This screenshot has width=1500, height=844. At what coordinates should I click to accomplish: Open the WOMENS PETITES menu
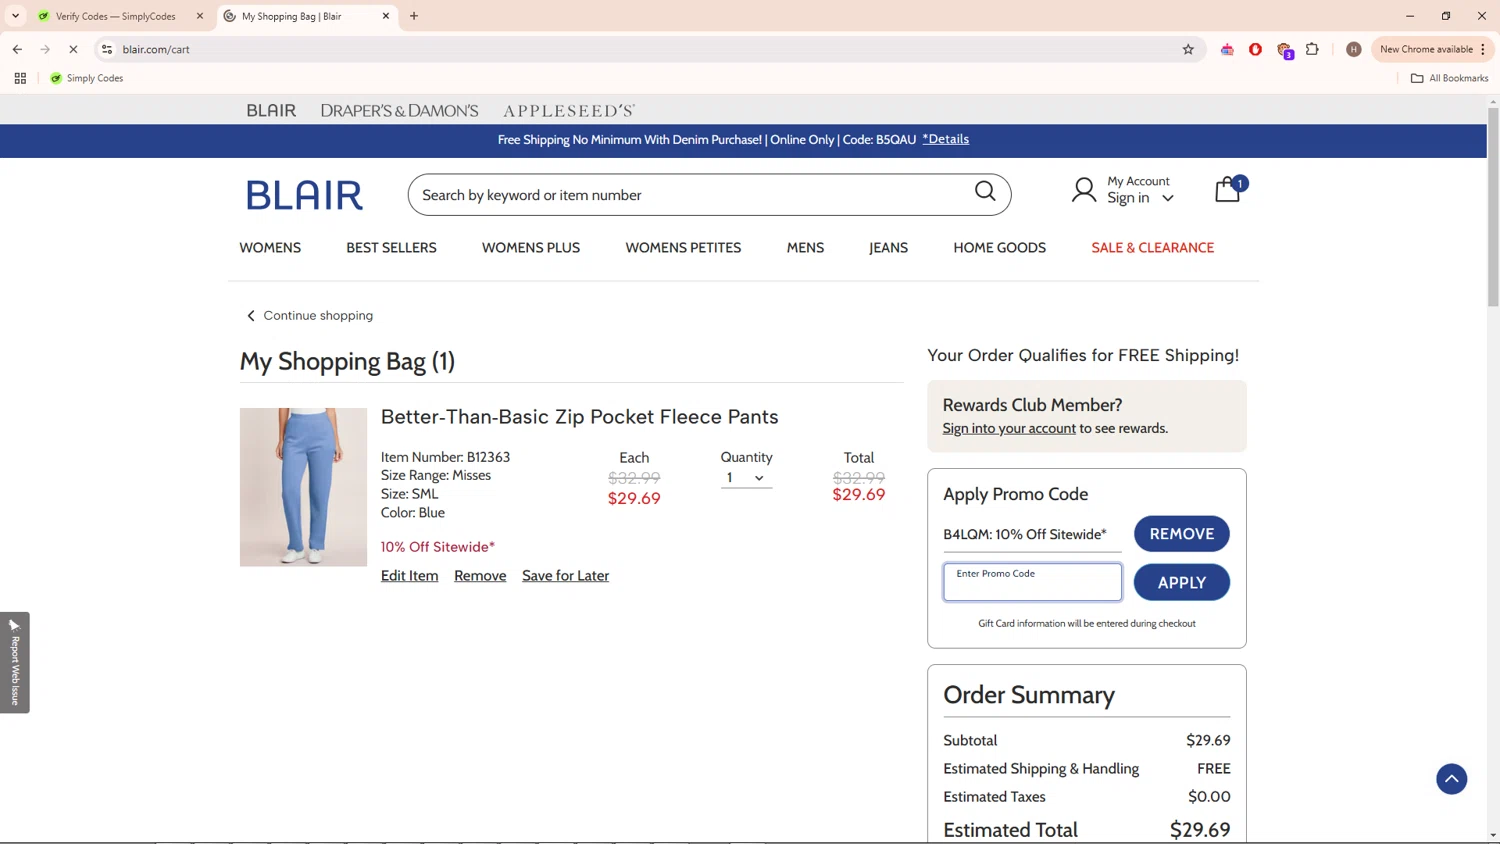click(683, 248)
